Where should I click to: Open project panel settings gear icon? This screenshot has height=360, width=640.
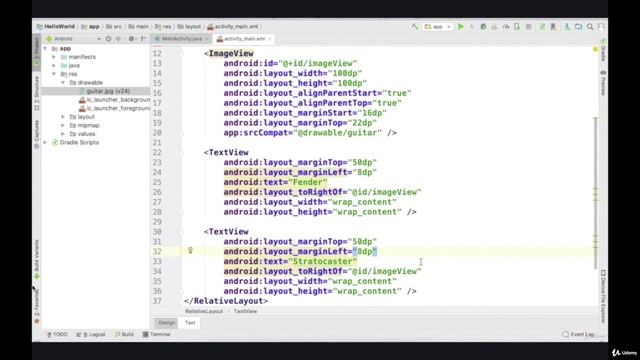click(131, 39)
